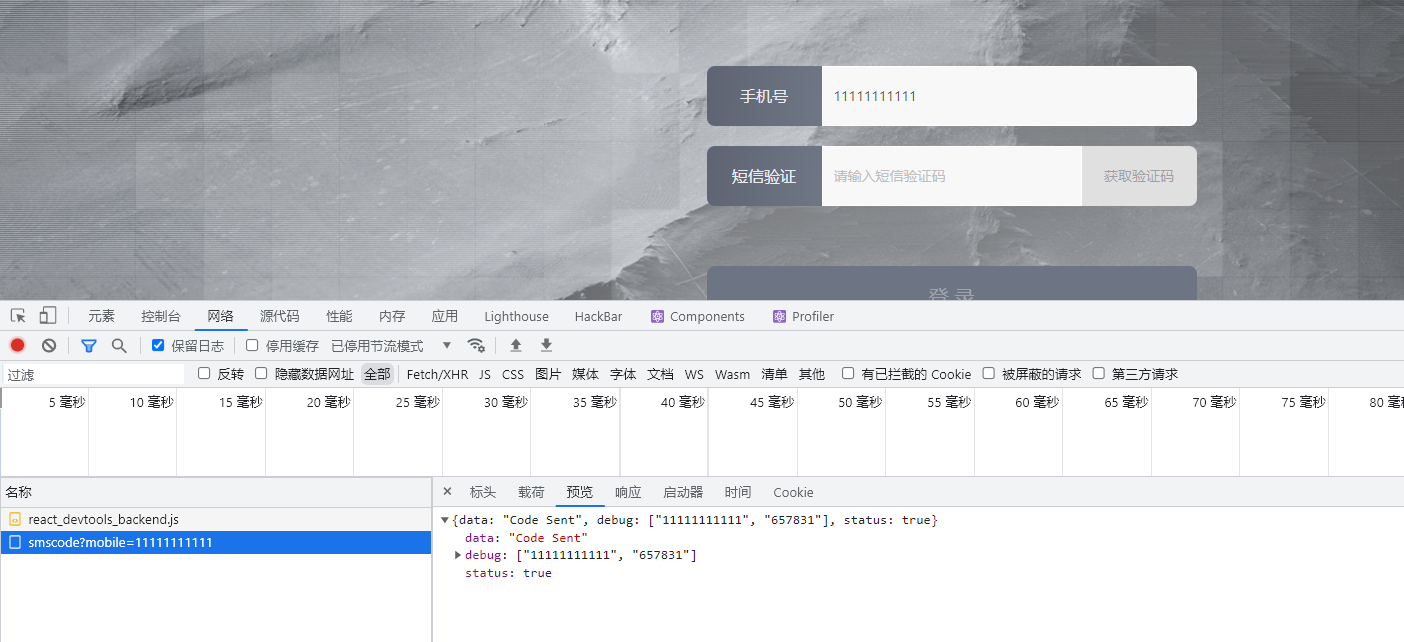Uncheck the 保留日志 checkbox
Image resolution: width=1404 pixels, height=642 pixels.
(158, 346)
